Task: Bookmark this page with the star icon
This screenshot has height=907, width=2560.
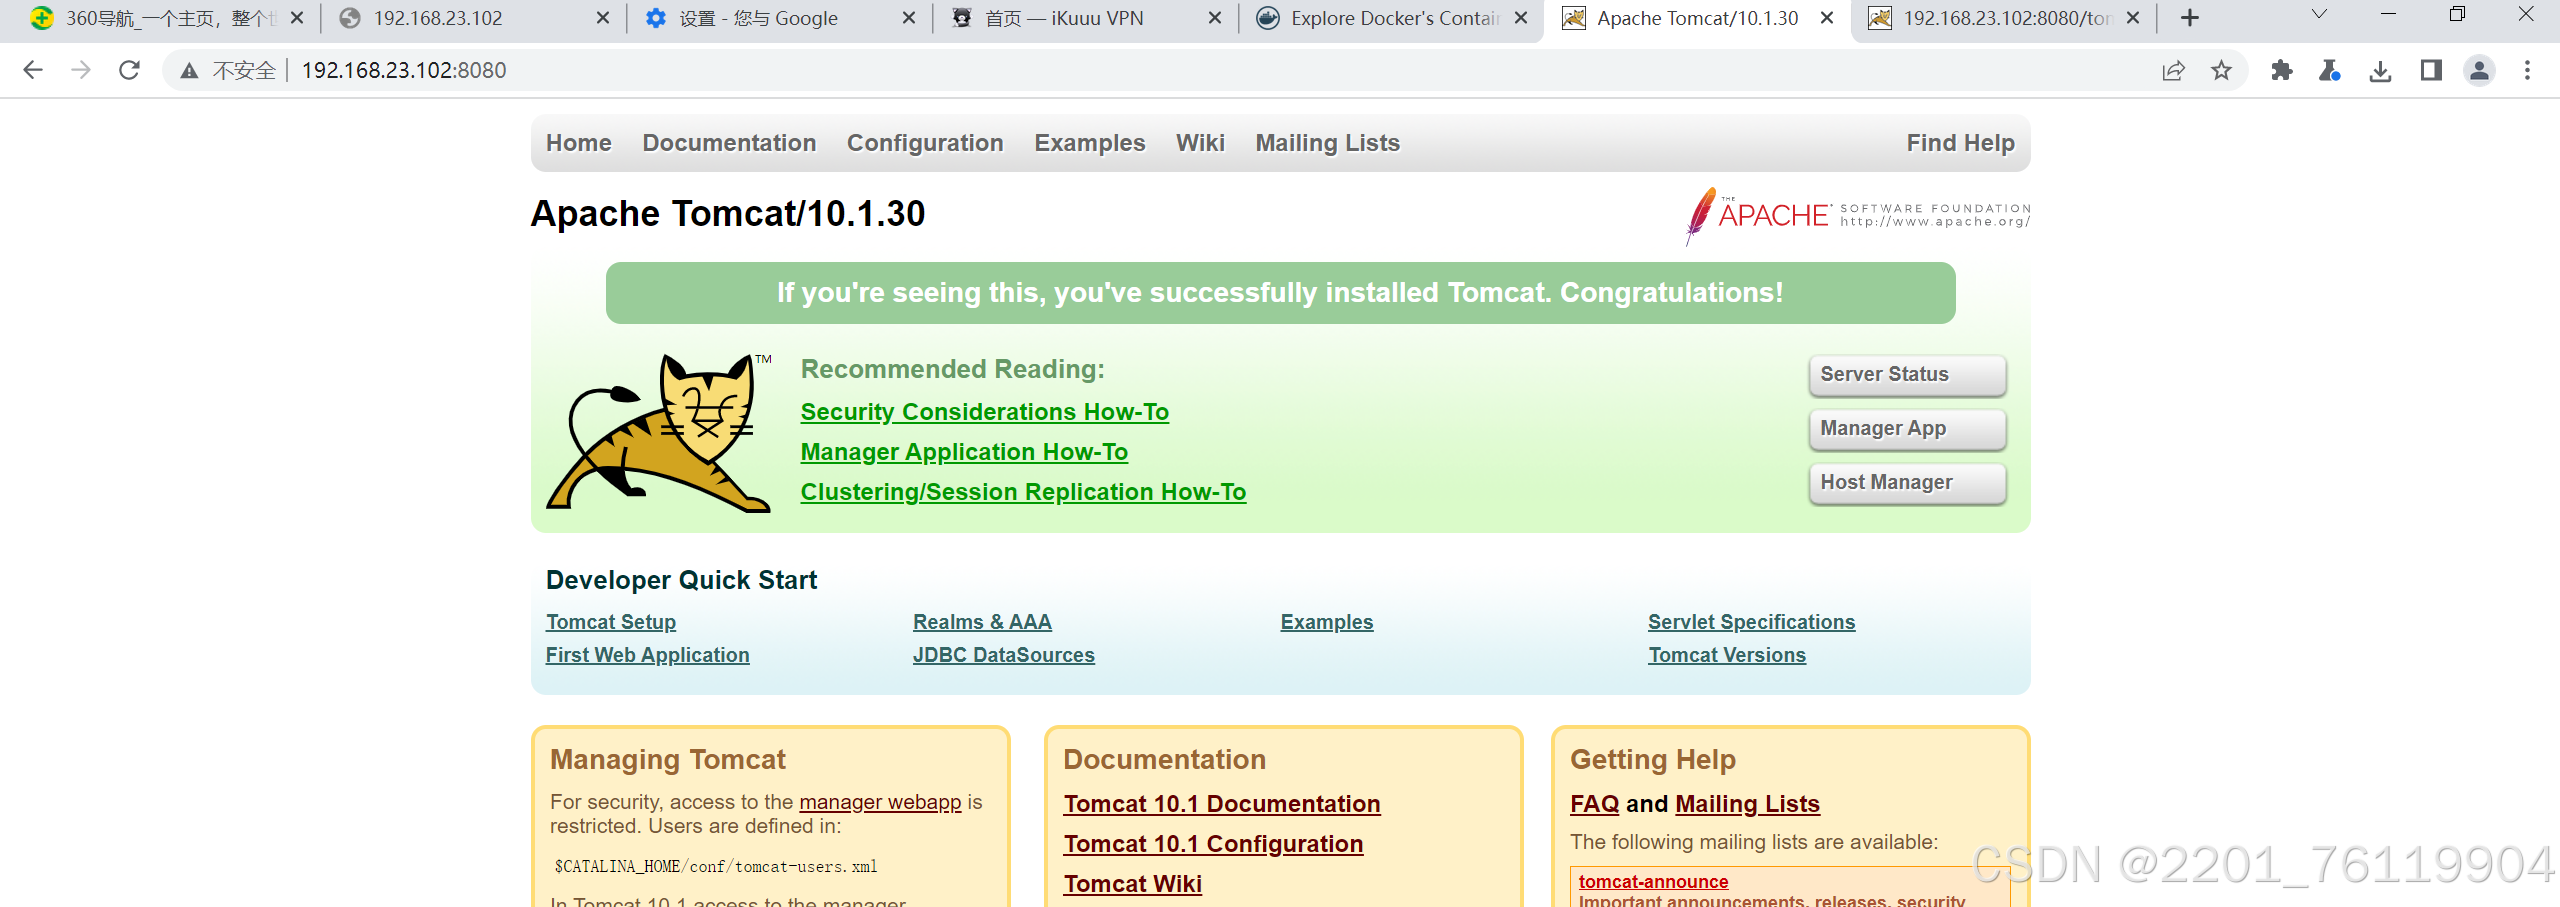Action: coord(2221,70)
